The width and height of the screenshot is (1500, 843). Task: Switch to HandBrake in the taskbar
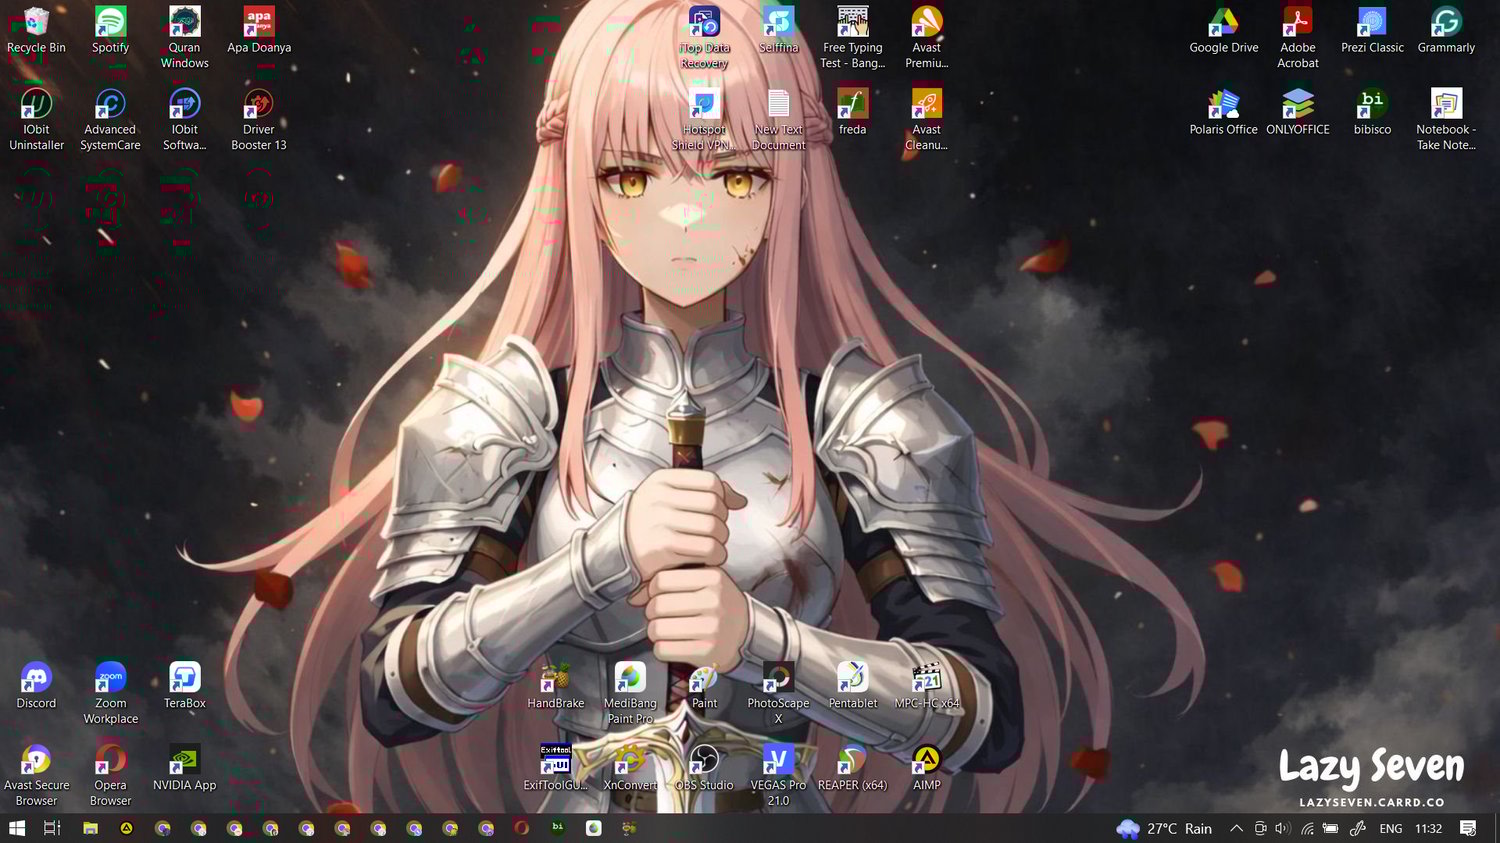(x=629, y=828)
